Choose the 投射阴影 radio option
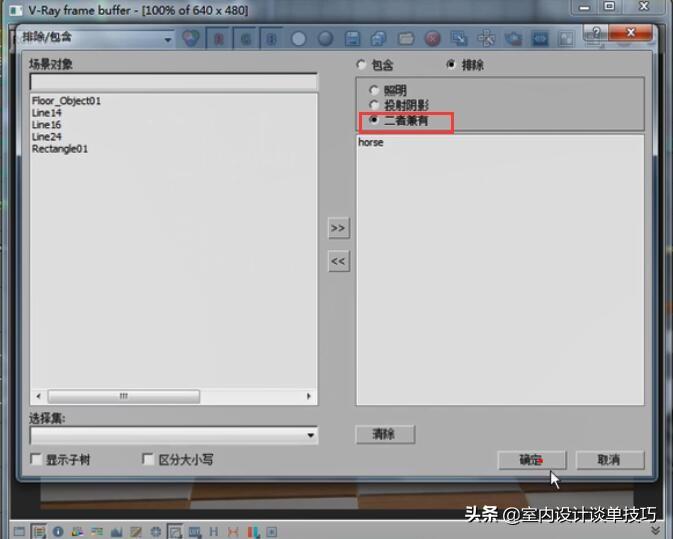Viewport: 673px width, 539px height. pyautogui.click(x=374, y=105)
